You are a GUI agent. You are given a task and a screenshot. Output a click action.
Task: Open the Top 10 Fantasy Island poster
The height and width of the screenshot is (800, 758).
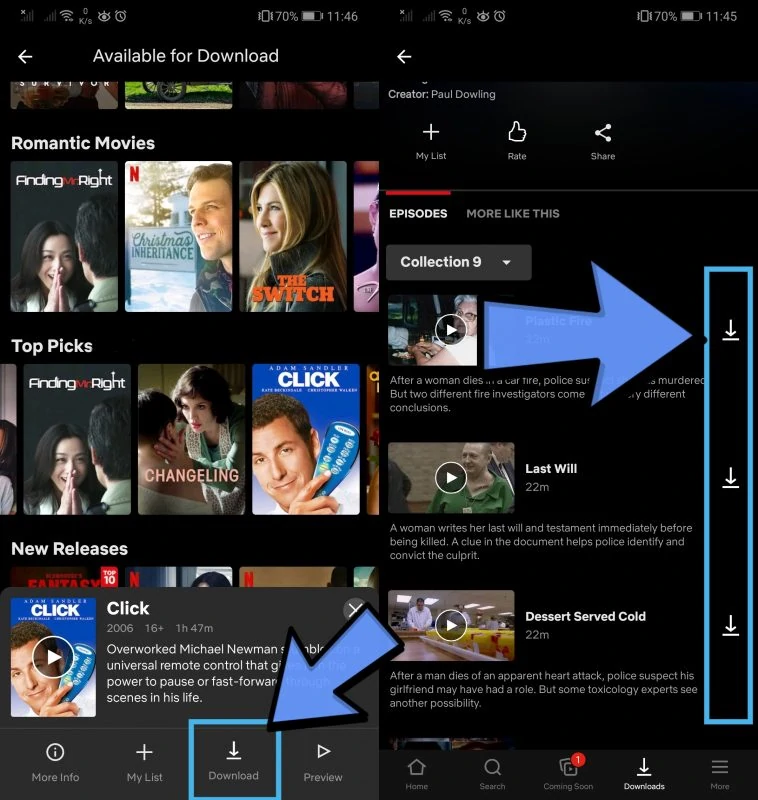click(64, 577)
